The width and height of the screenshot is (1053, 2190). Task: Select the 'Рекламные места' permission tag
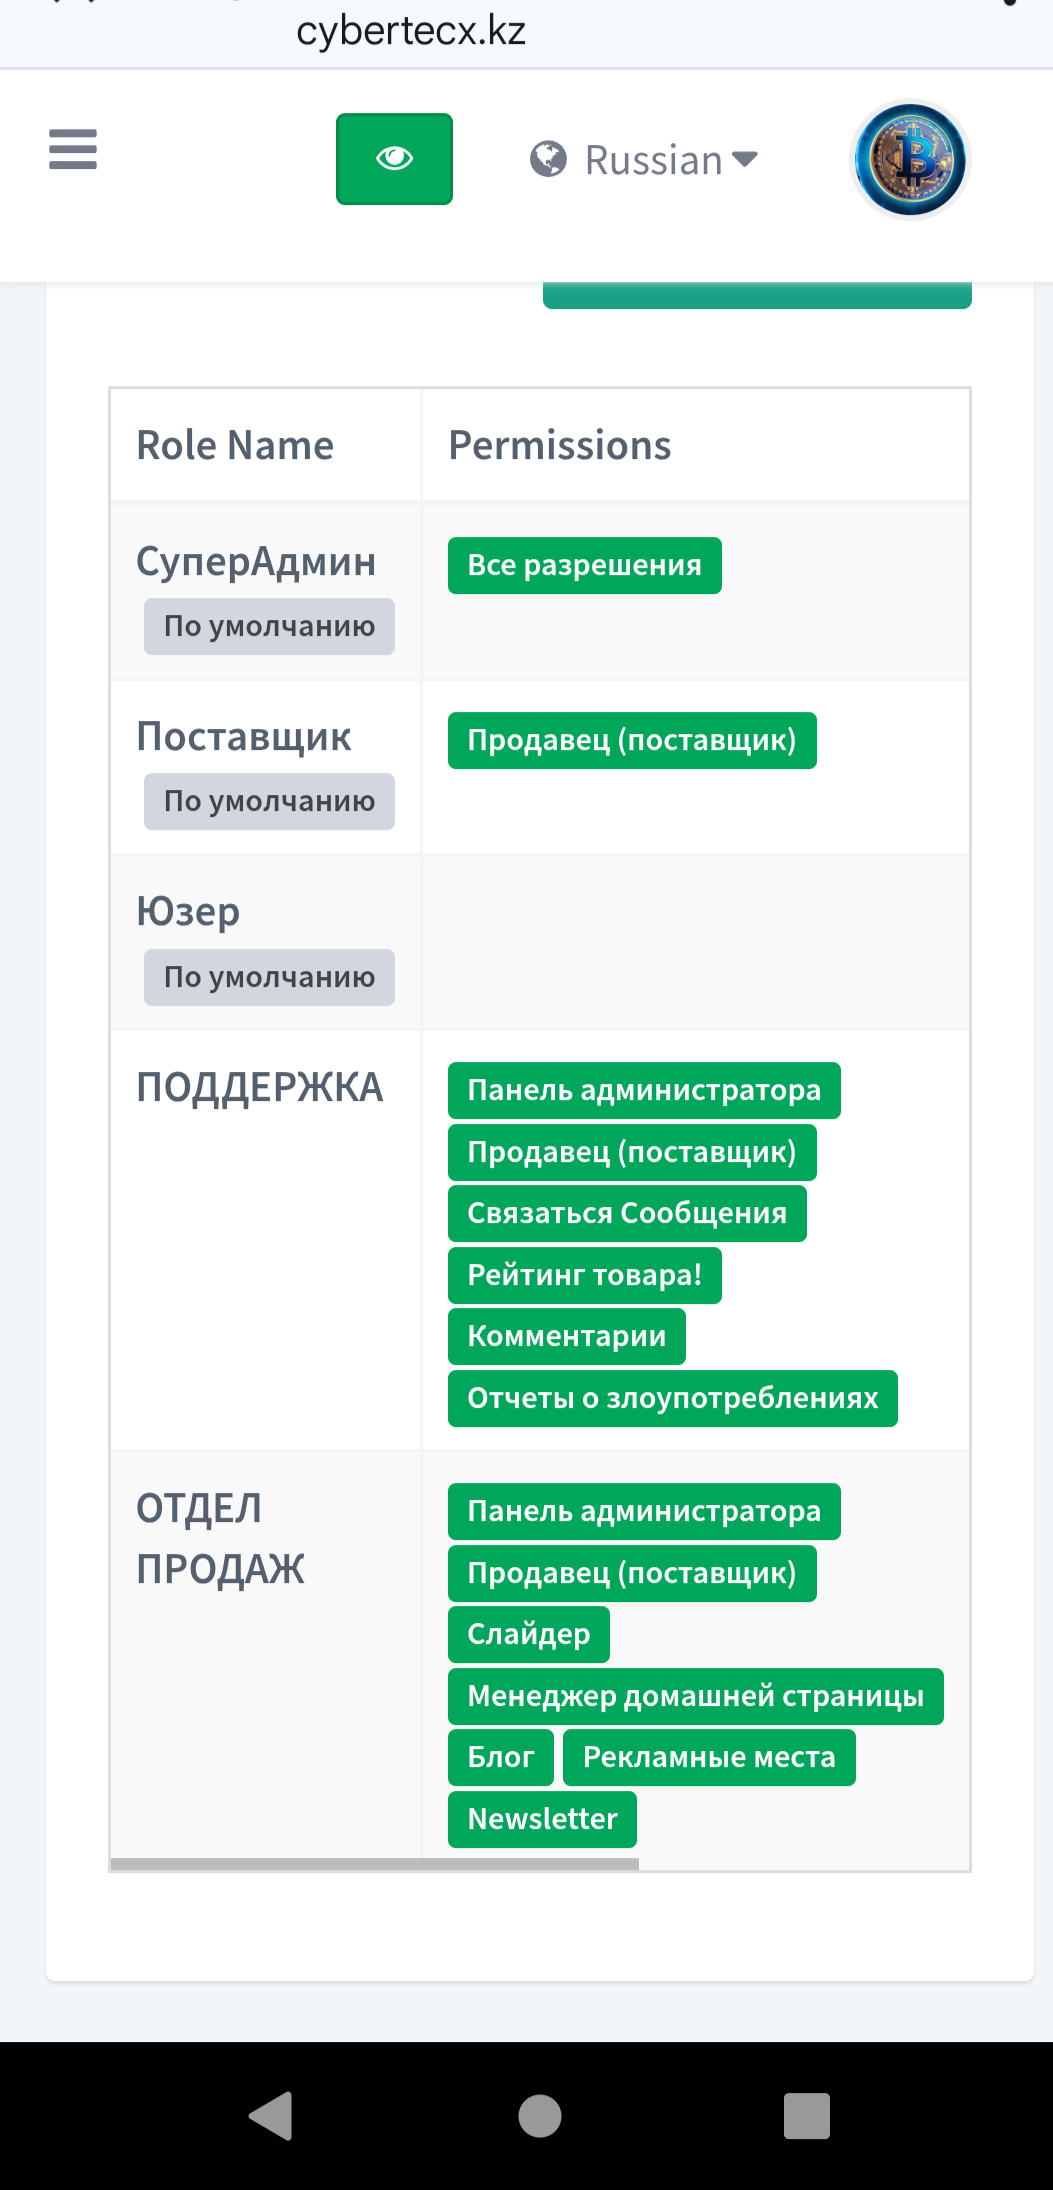coord(709,1758)
